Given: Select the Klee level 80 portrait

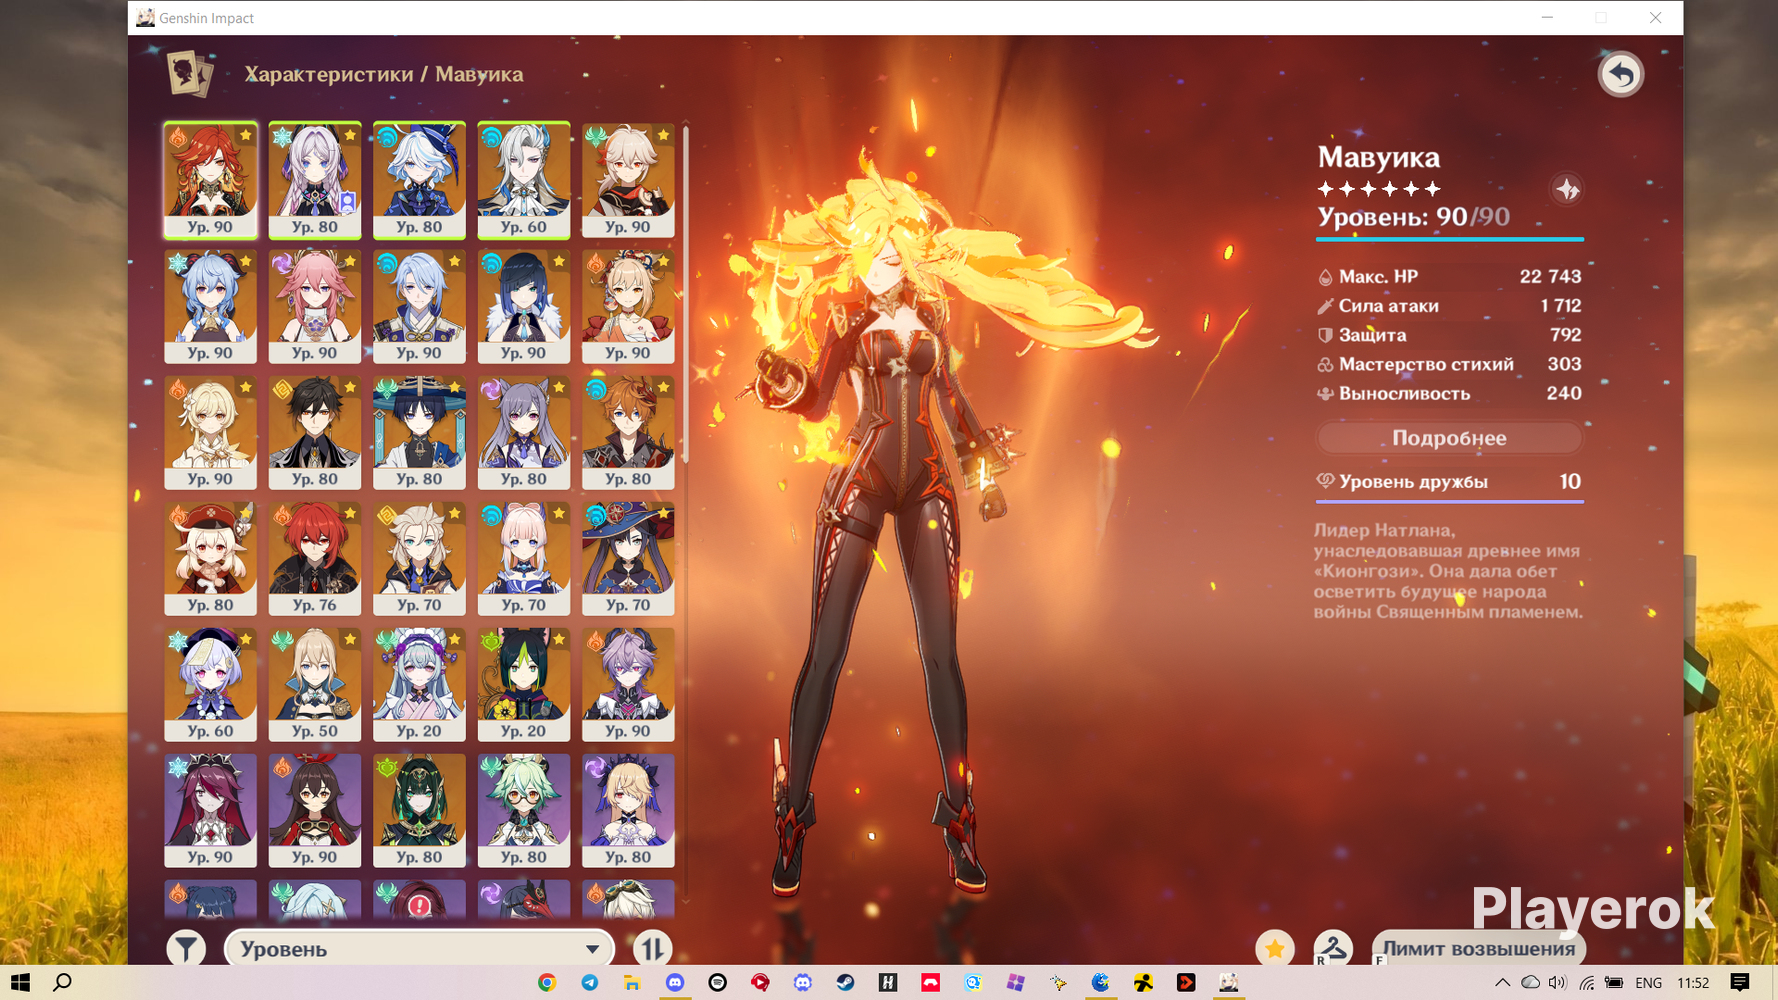Looking at the screenshot, I should 210,558.
